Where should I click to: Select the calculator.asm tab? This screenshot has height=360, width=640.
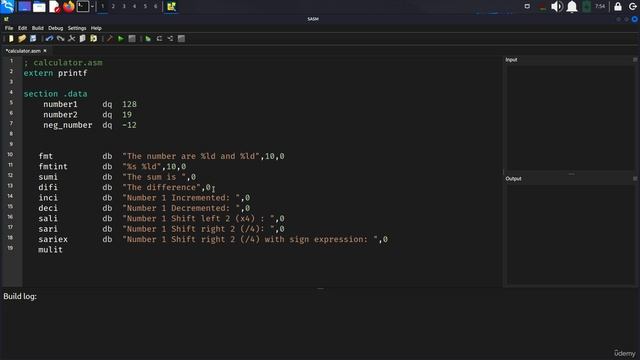click(23, 51)
